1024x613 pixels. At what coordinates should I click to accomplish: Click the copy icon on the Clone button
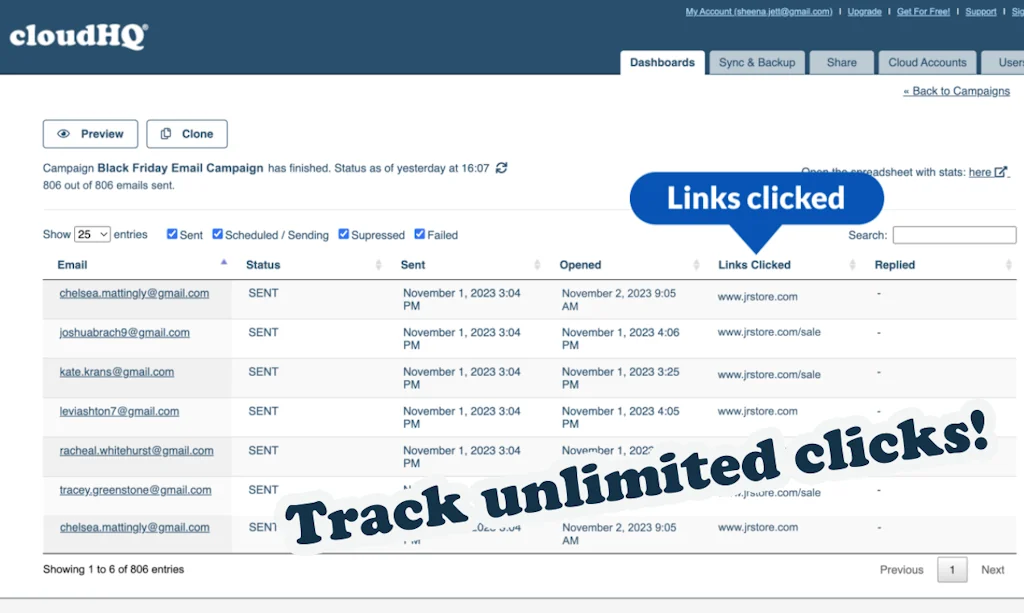167,133
